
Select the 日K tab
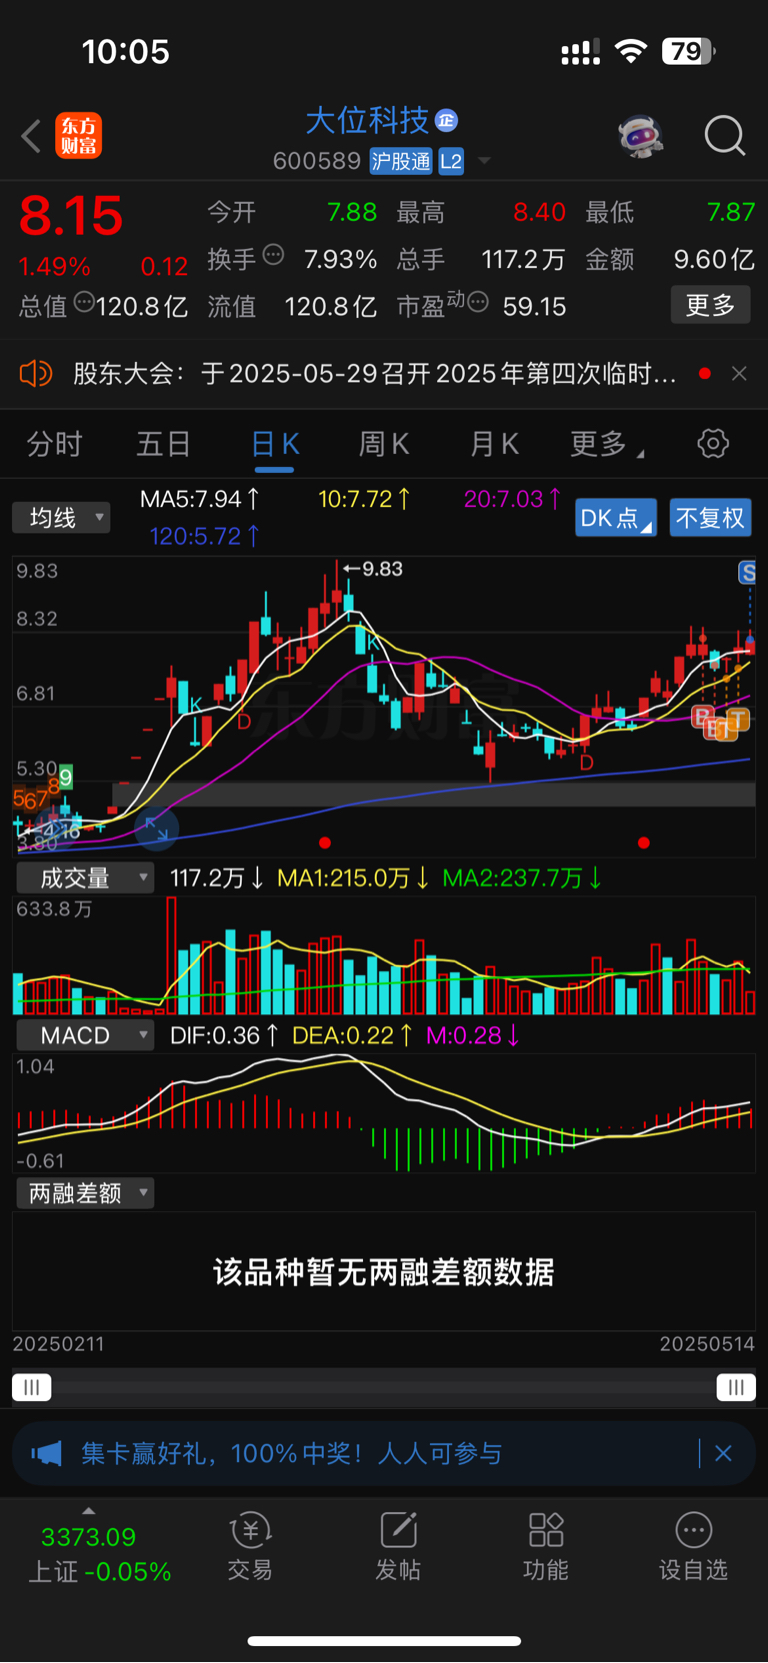275,444
